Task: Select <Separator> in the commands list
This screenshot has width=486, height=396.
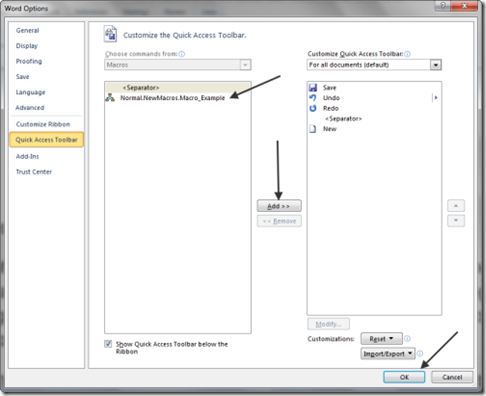Action: 178,88
